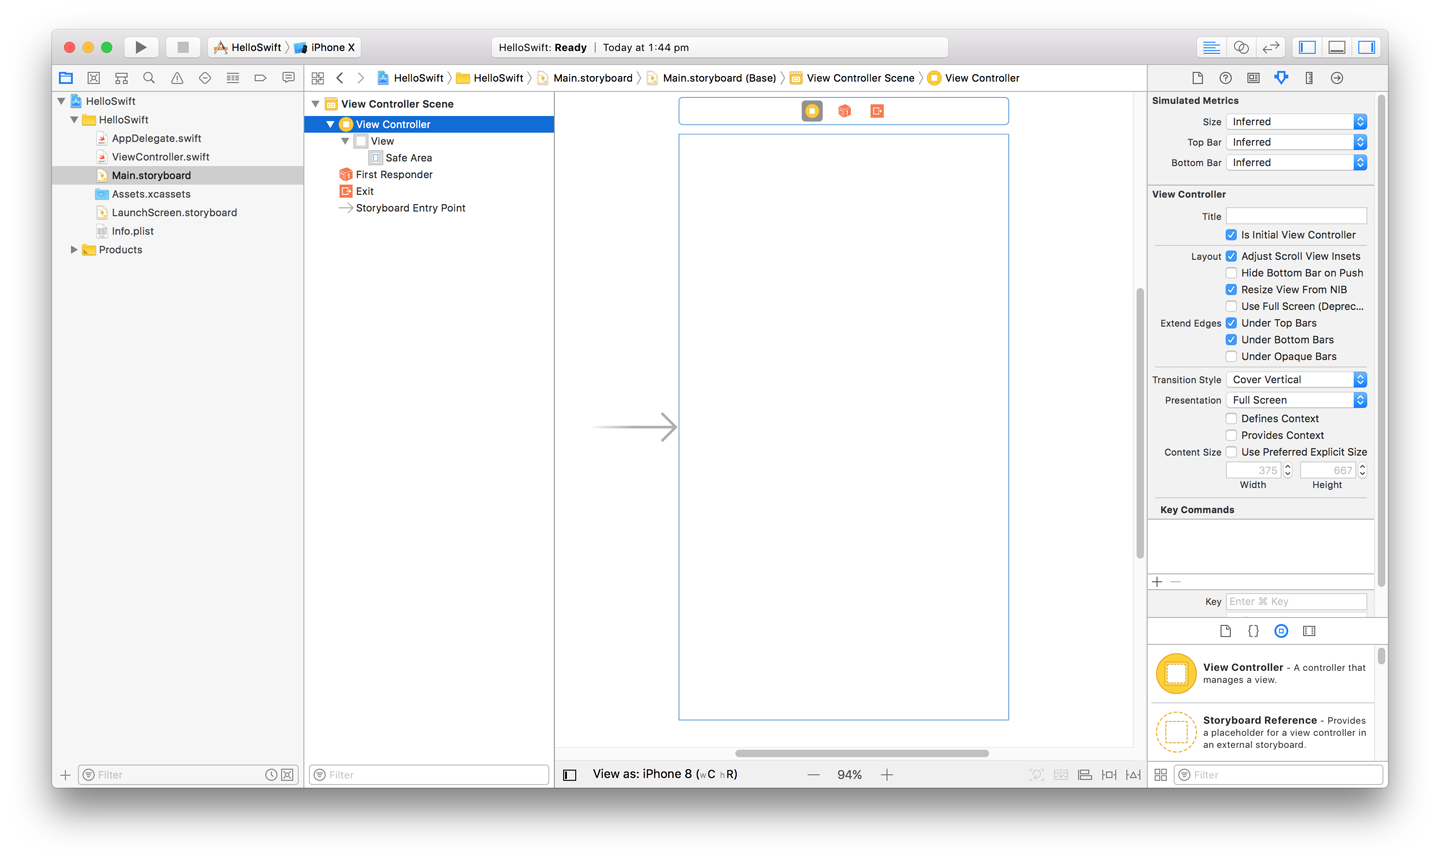The width and height of the screenshot is (1440, 862).
Task: Show the Quick Help inspector
Action: pos(1225,78)
